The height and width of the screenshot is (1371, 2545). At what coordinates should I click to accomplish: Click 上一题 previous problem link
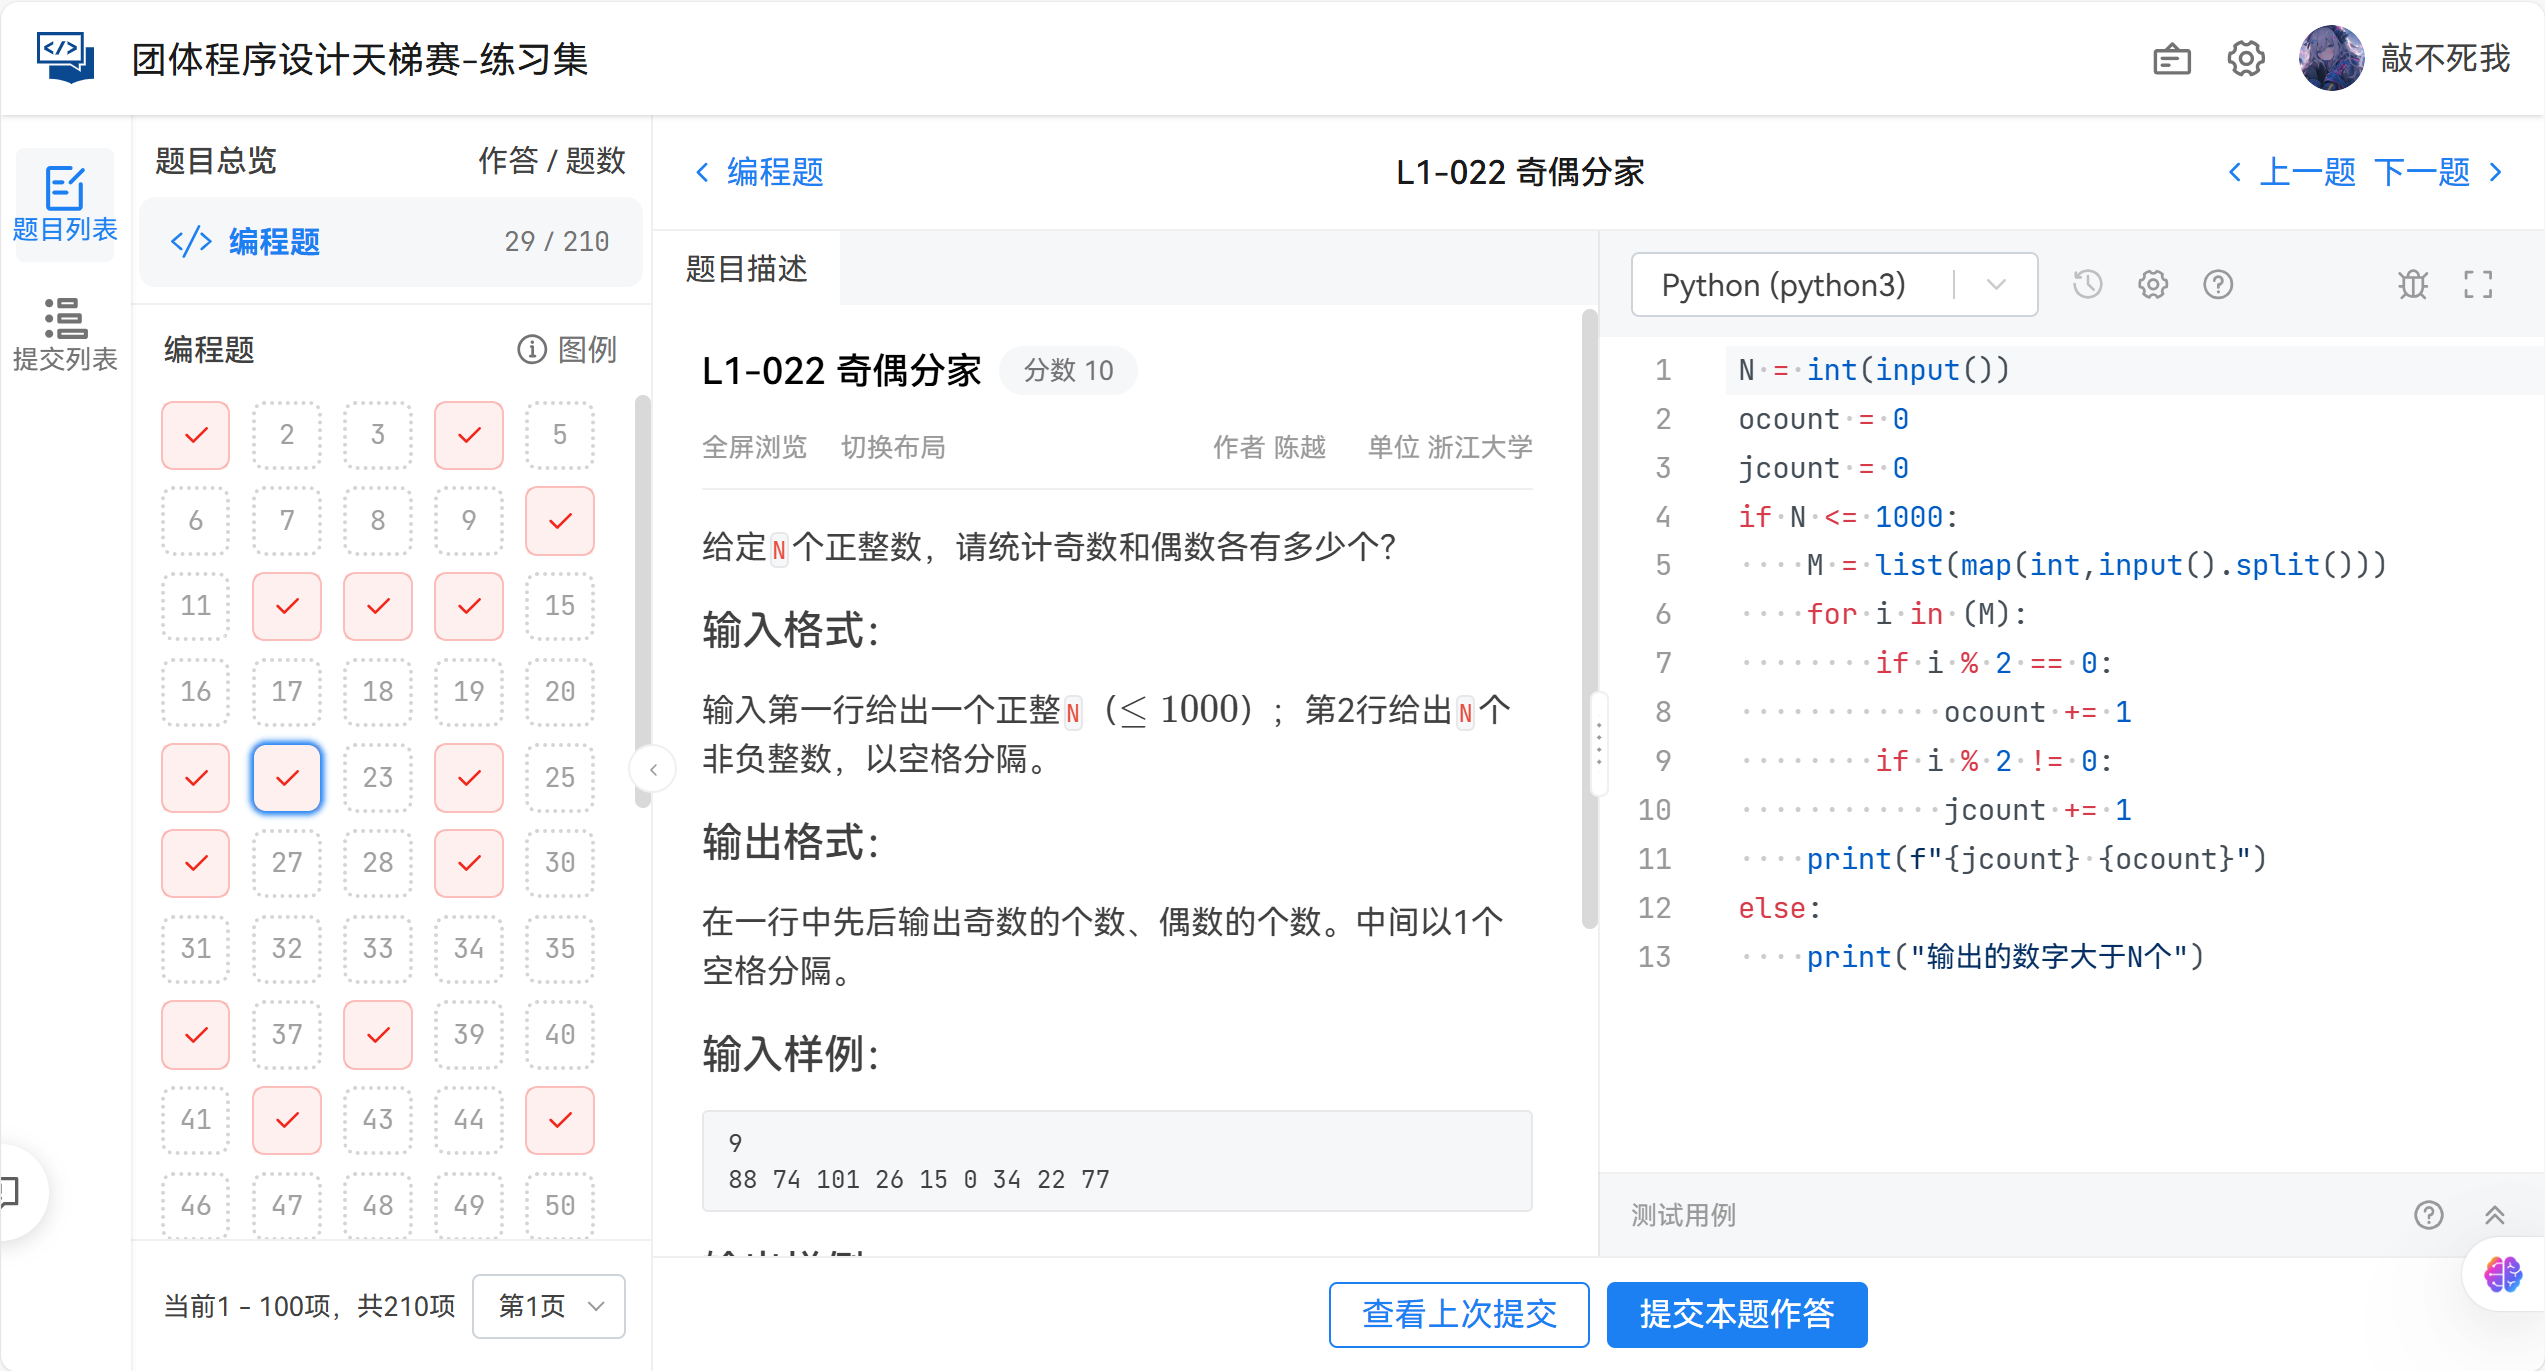pyautogui.click(x=2292, y=172)
